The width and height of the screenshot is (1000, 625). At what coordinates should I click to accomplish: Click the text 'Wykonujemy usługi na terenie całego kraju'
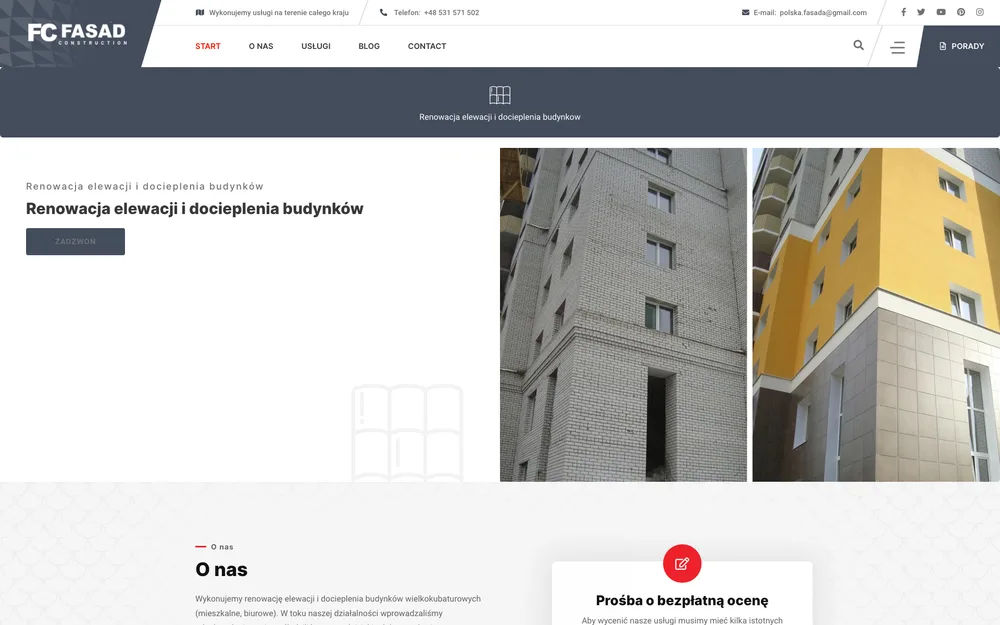click(279, 12)
